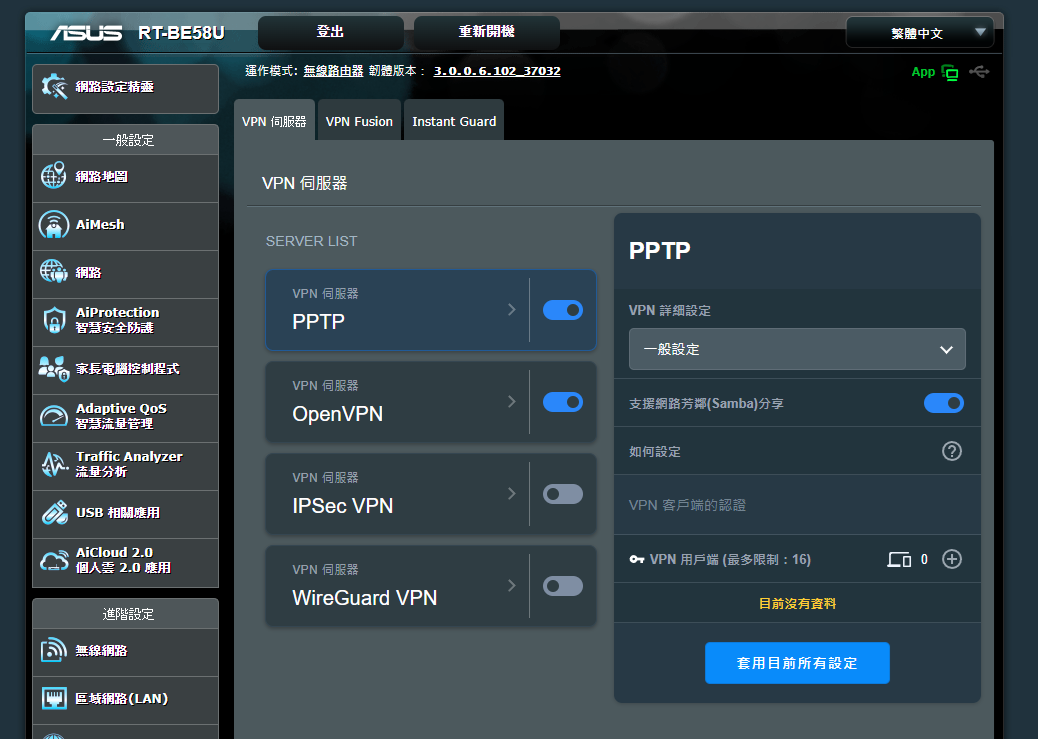The height and width of the screenshot is (739, 1038).
Task: Click the 目前沒有資料 no-data message
Action: pyautogui.click(x=797, y=603)
